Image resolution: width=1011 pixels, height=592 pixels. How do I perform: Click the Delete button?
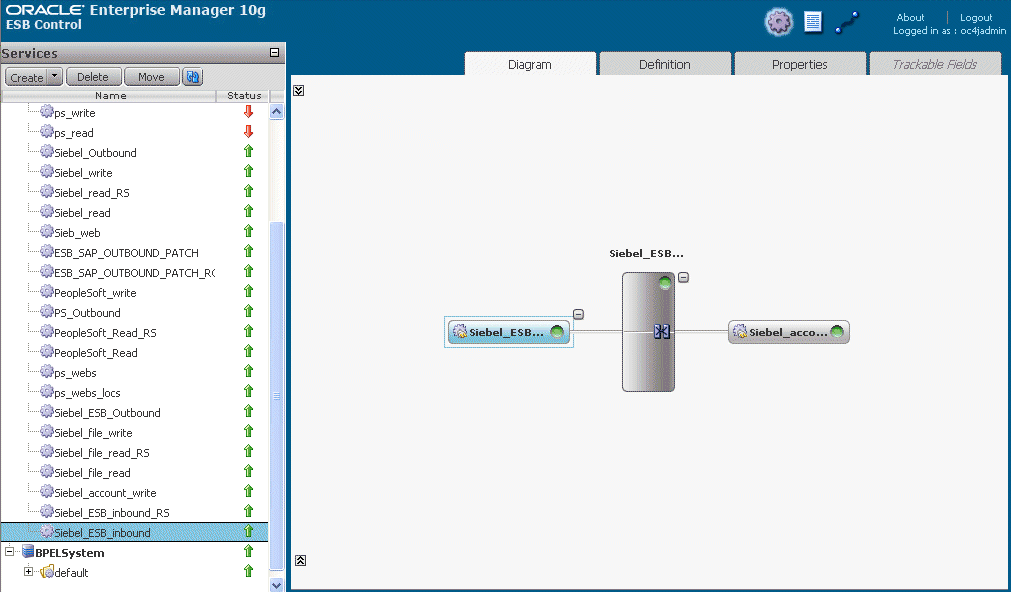click(x=93, y=77)
